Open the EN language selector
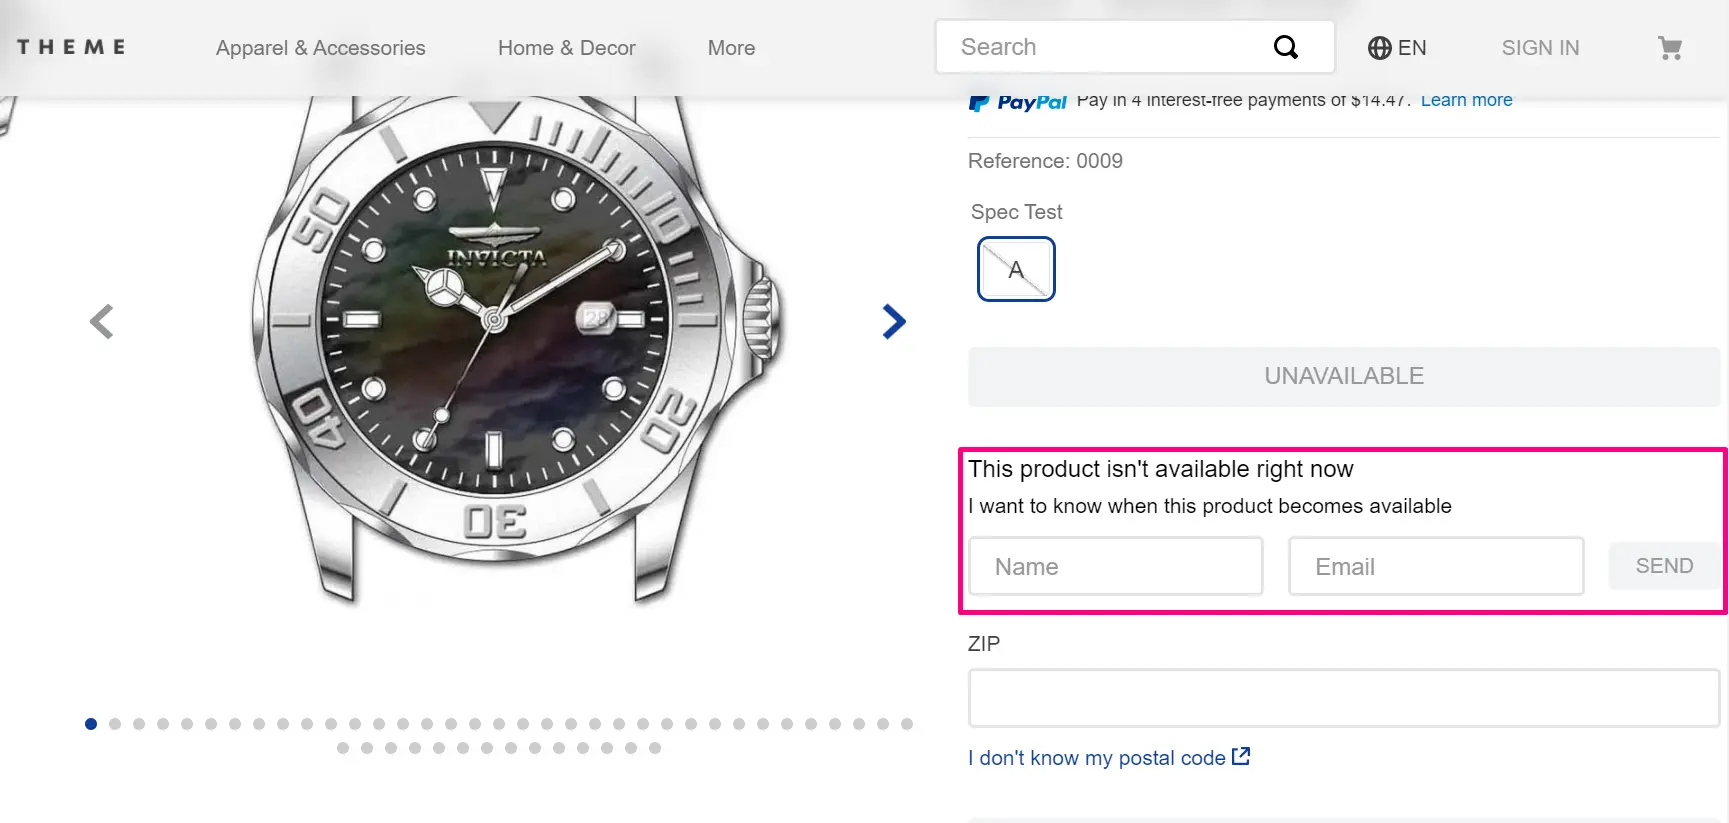This screenshot has width=1729, height=823. tap(1411, 48)
